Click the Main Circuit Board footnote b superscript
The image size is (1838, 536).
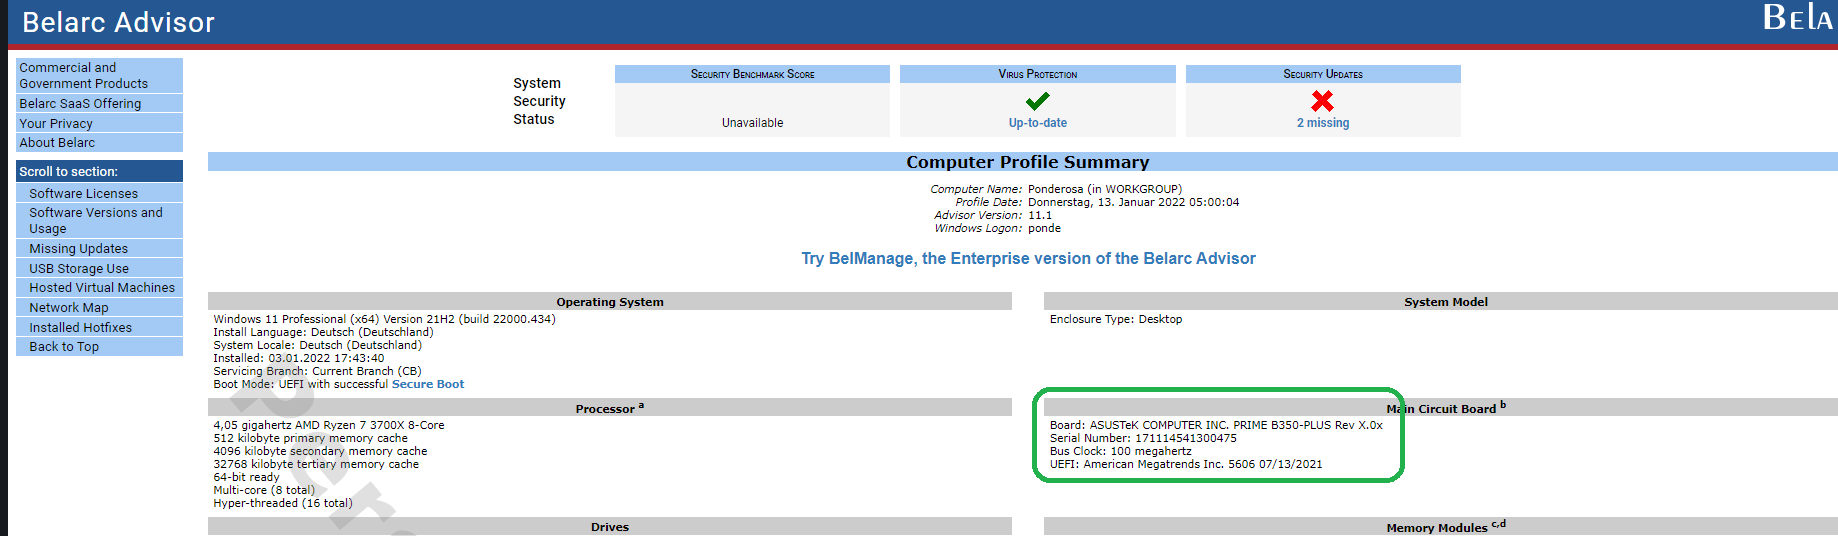1503,405
